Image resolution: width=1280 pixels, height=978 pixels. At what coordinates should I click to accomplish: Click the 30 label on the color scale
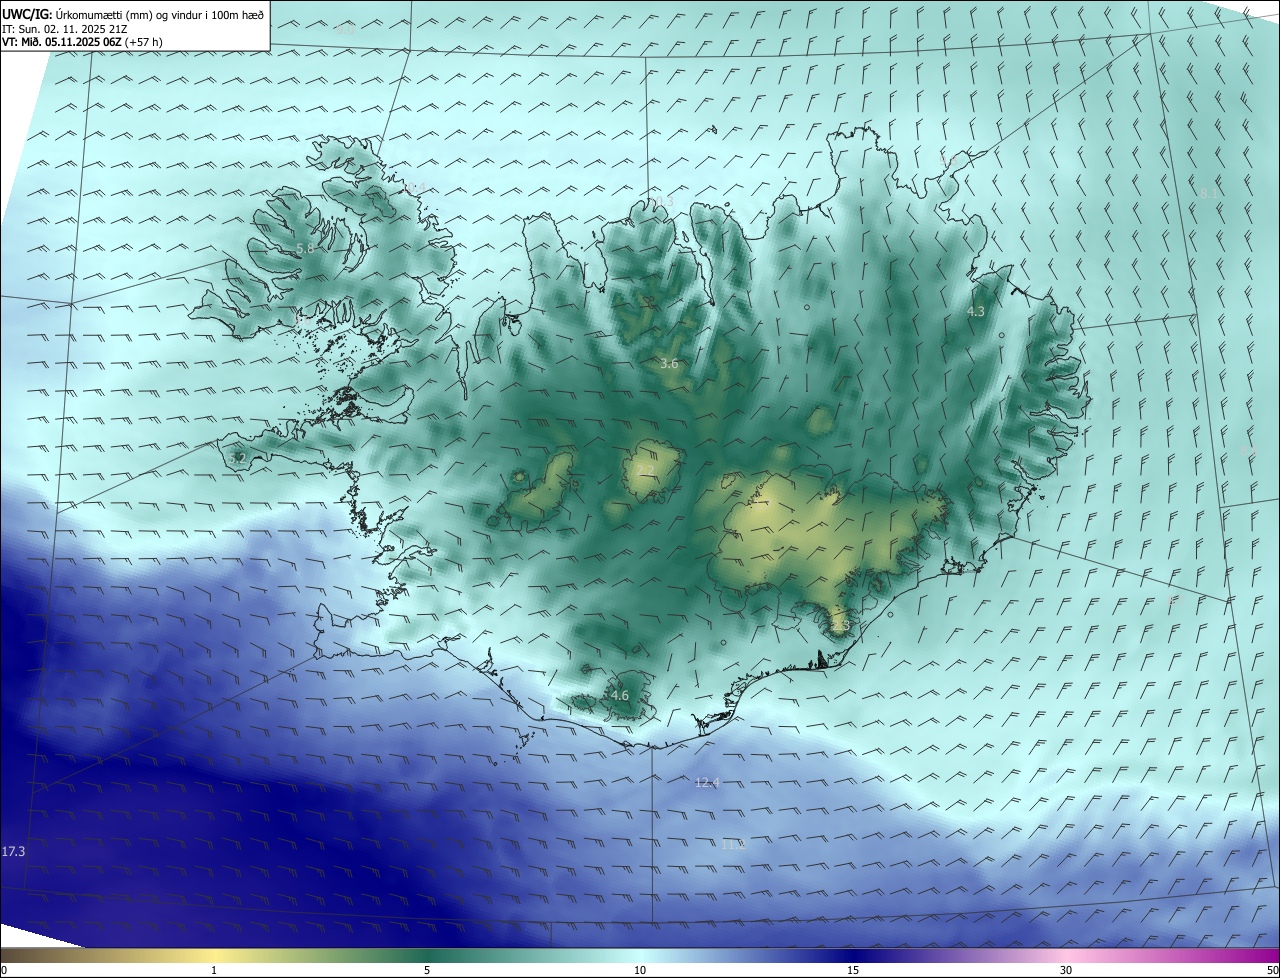point(1066,970)
